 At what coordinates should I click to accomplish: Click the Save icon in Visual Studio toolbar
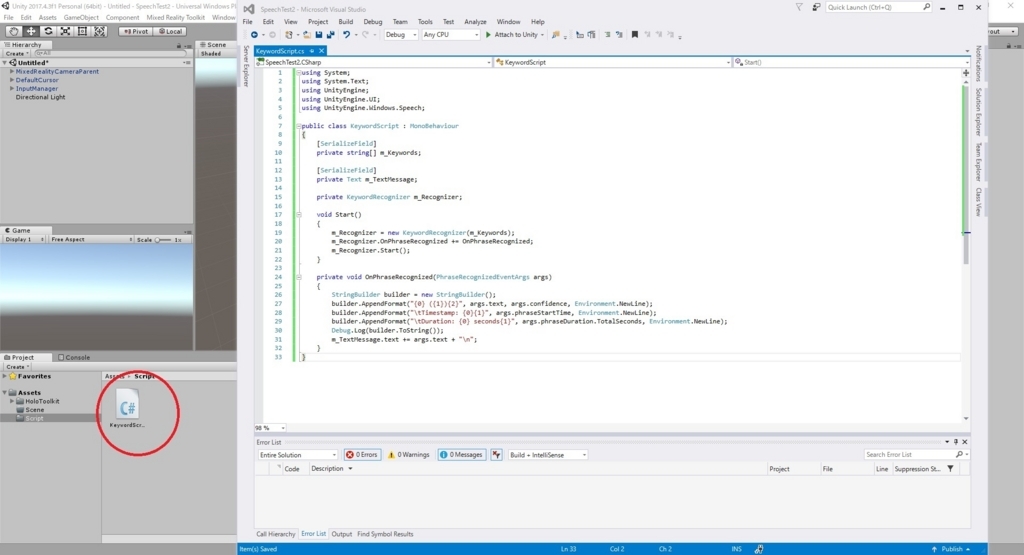pos(319,35)
